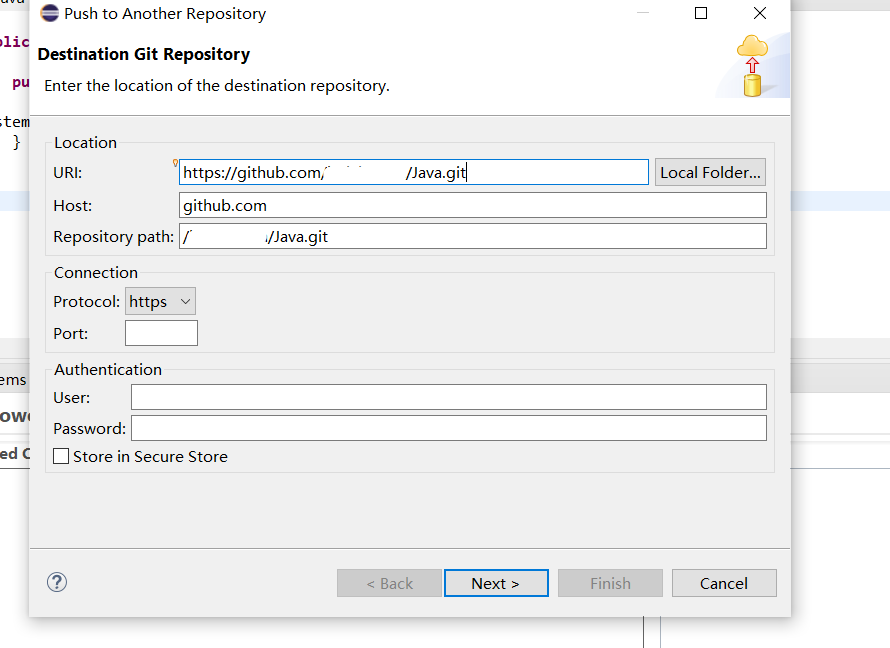Focus the Password field

[x=448, y=428]
